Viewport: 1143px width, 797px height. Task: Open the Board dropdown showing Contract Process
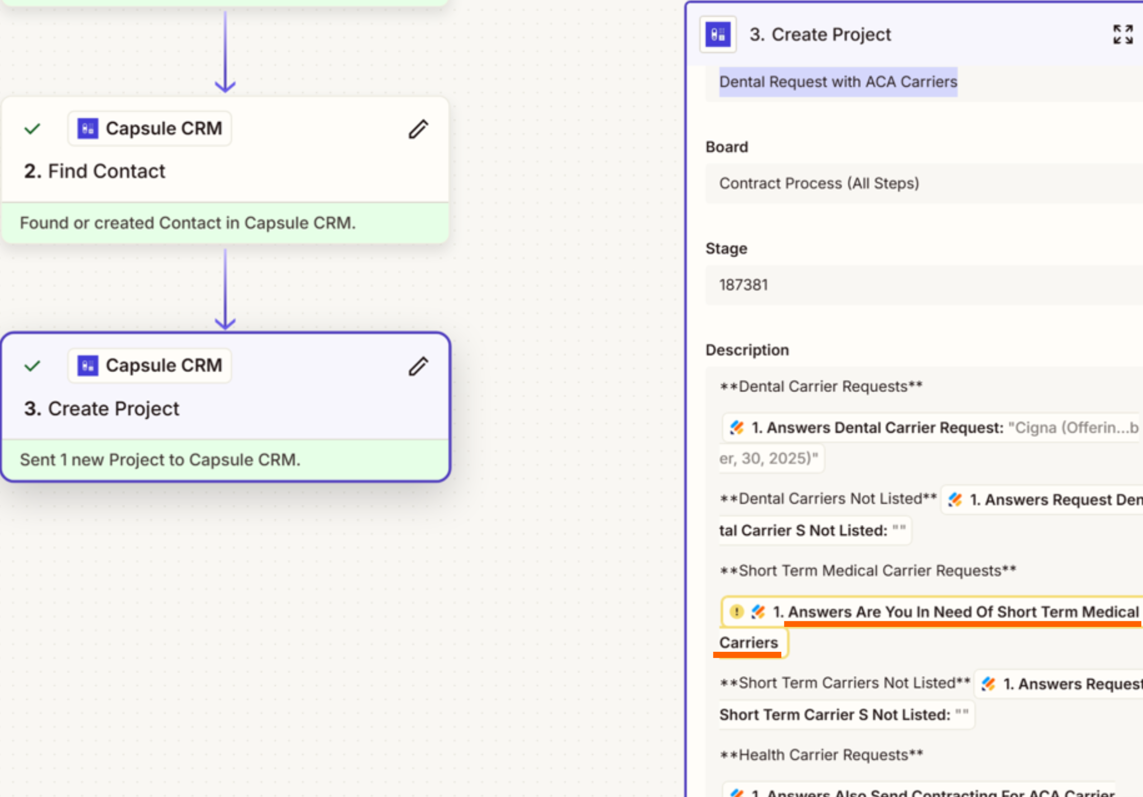(x=925, y=184)
